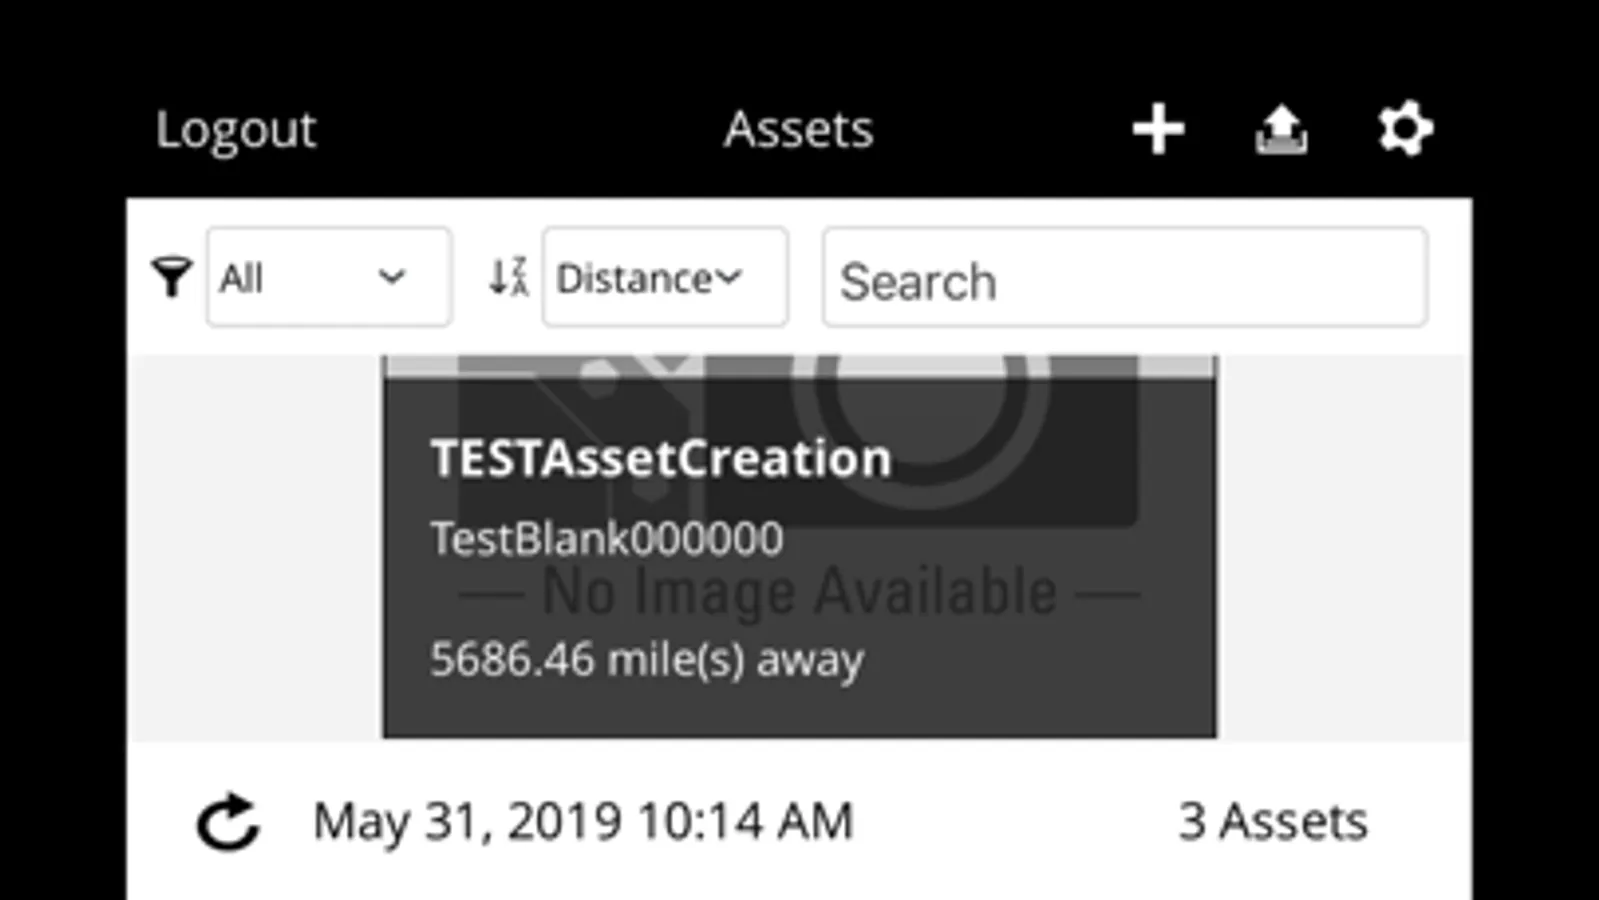Screen dimensions: 1599x900
Task: Refresh the asset list
Action: (228, 822)
